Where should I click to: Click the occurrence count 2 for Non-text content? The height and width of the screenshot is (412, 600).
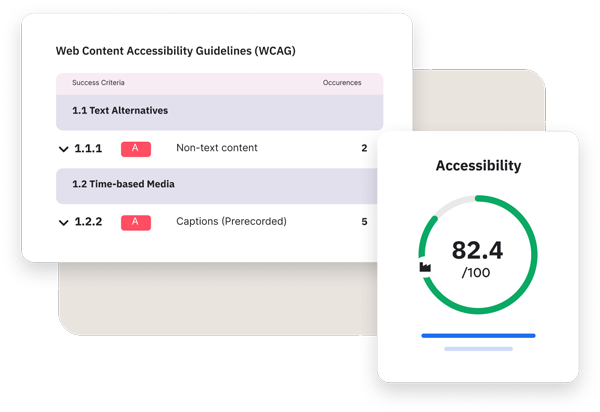(x=364, y=148)
